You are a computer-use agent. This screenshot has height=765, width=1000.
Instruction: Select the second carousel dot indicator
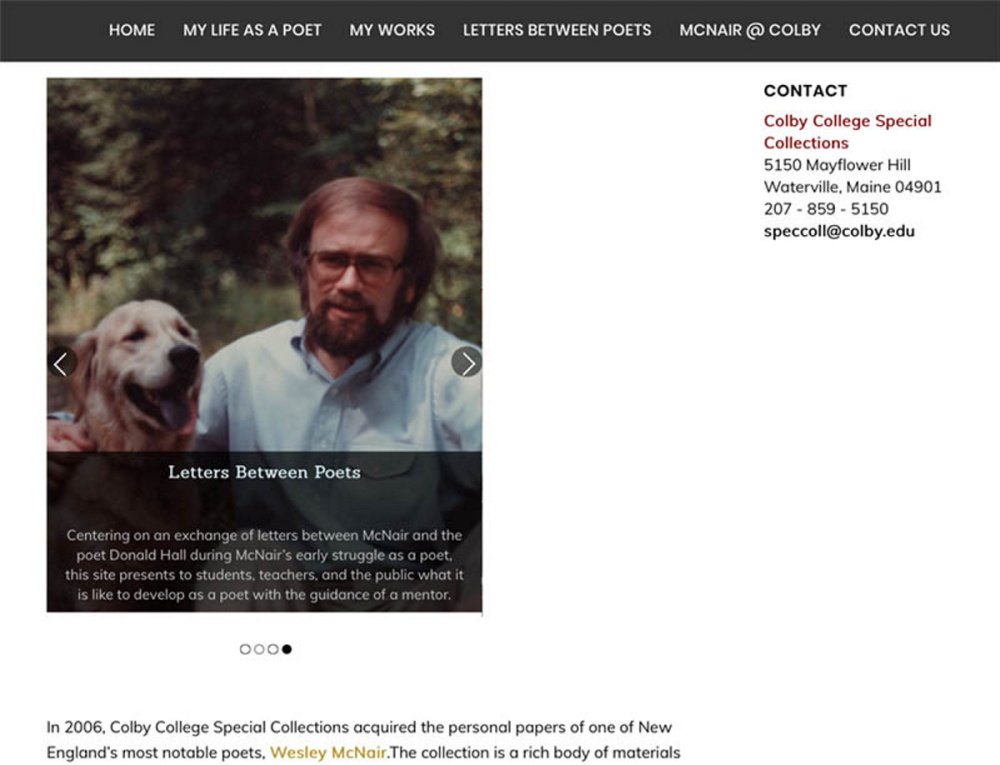259,649
